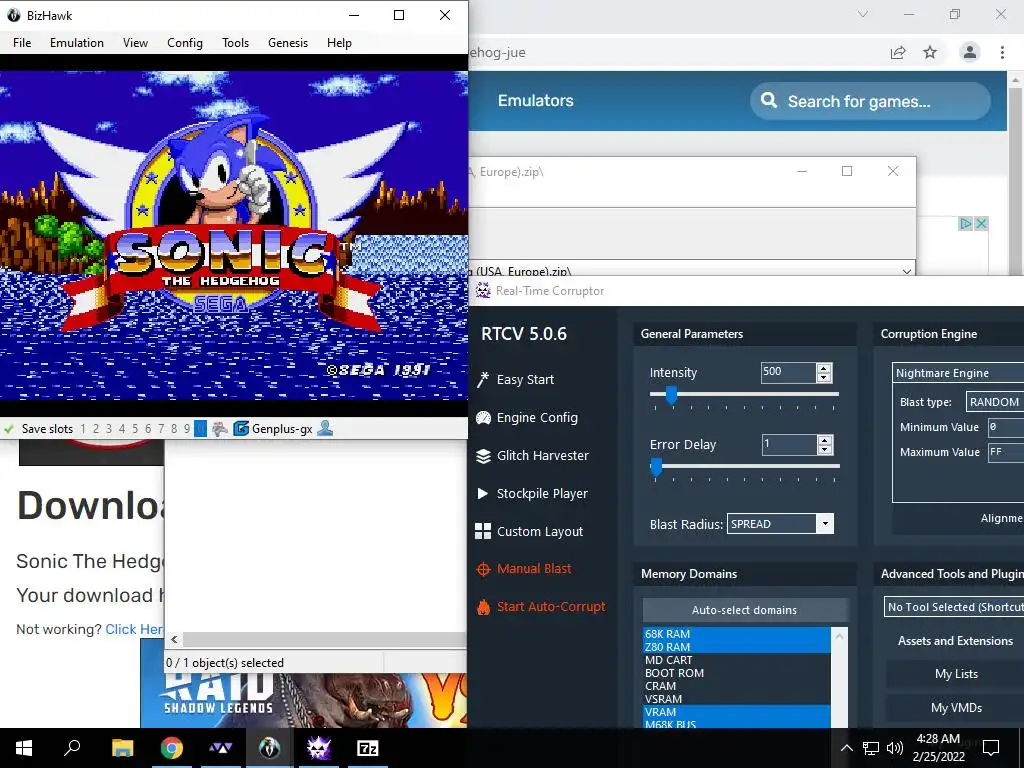The width and height of the screenshot is (1024, 768).
Task: Expand the 7-Zip path dropdown chevron
Action: coord(906,271)
